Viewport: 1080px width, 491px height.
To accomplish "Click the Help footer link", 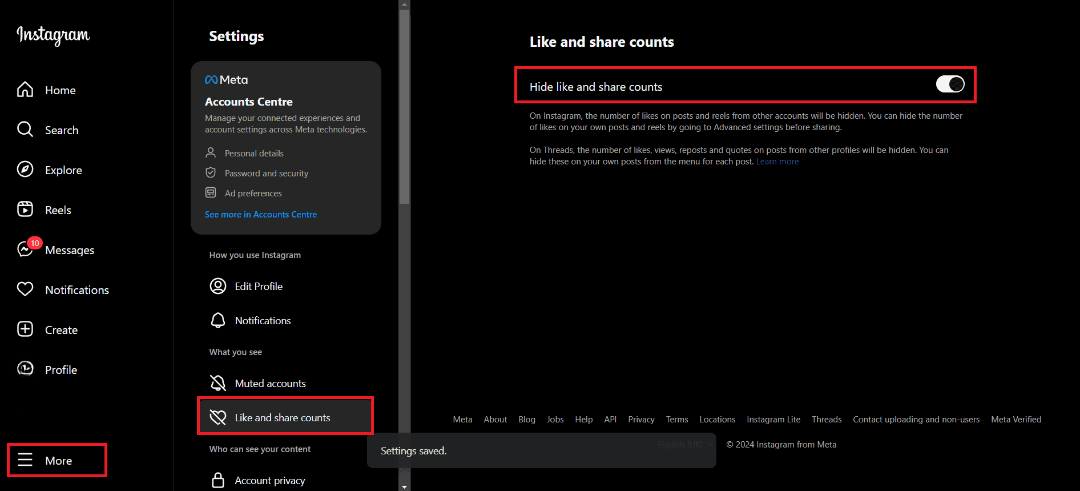I will coord(583,419).
